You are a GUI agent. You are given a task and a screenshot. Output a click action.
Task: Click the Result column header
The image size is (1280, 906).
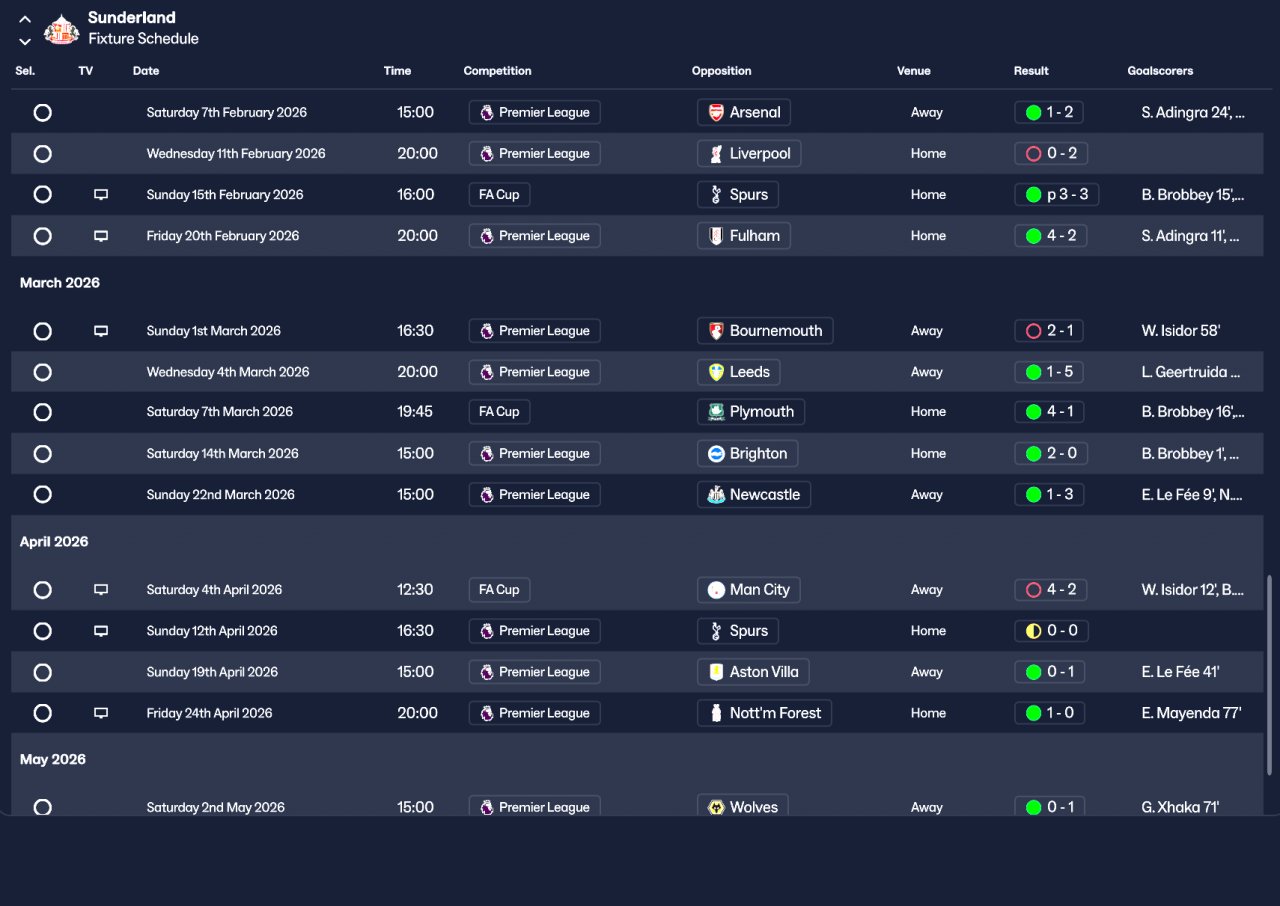1031,71
